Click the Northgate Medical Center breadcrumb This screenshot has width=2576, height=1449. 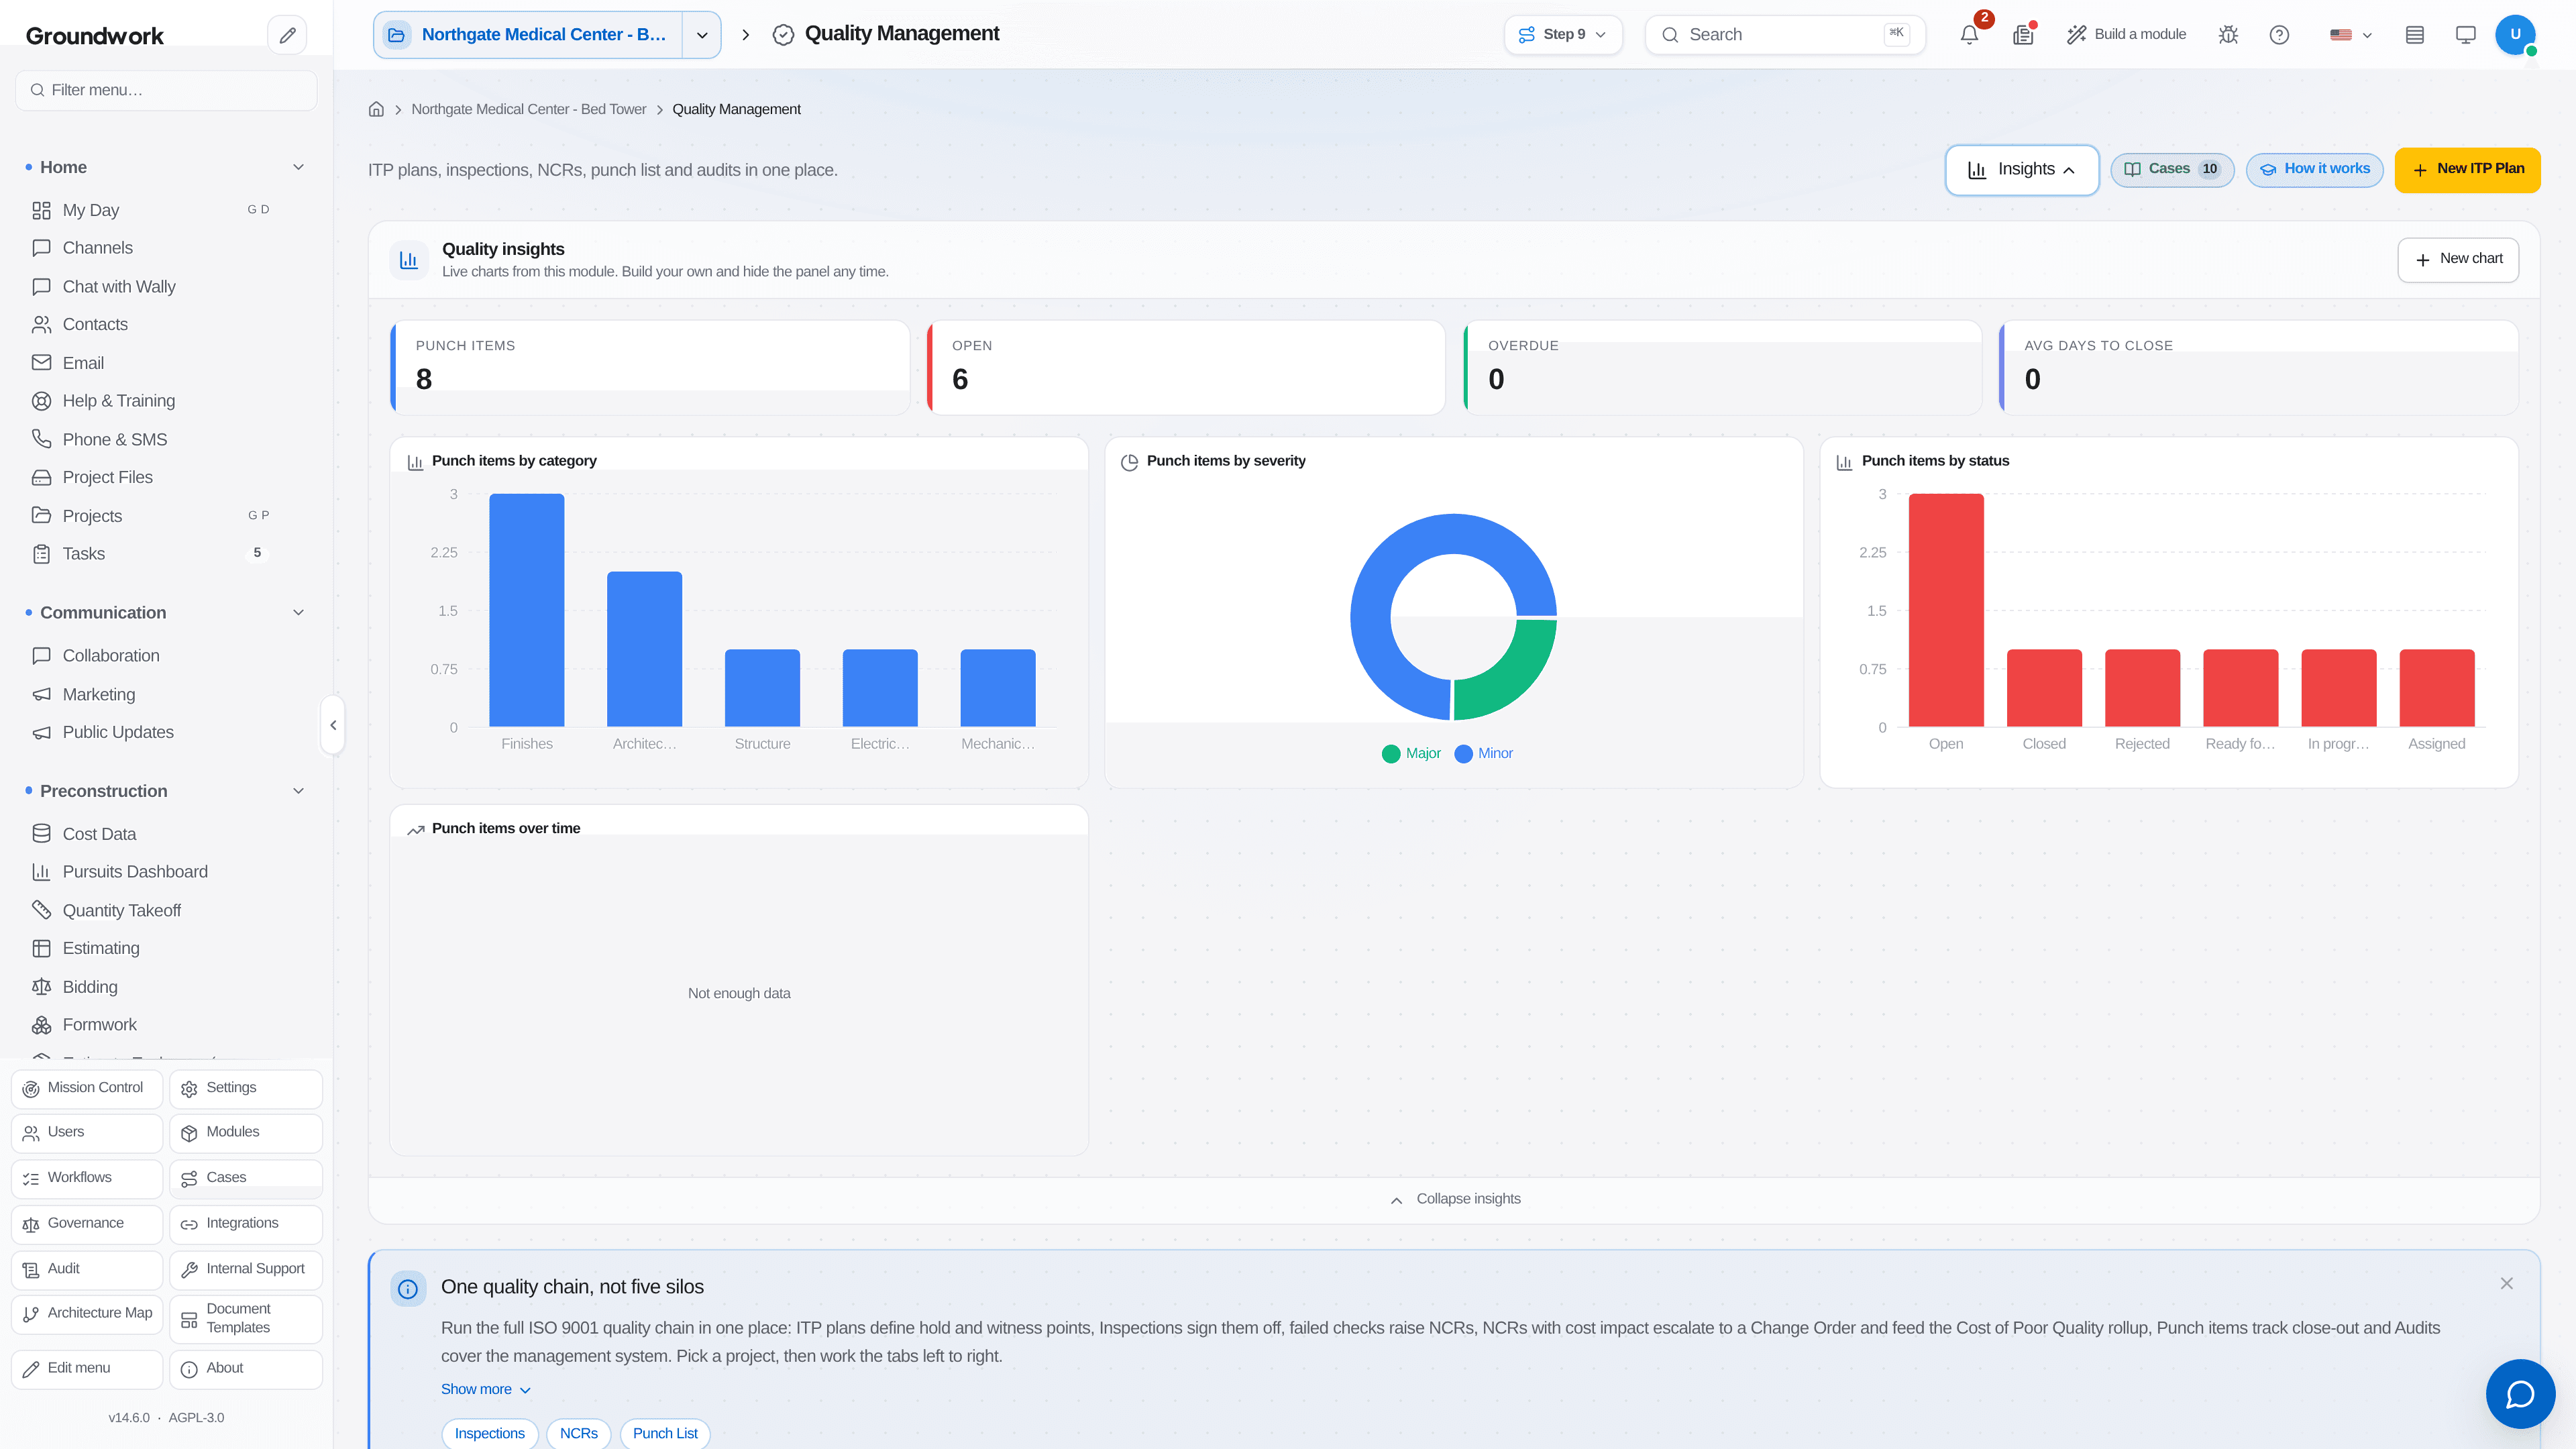tap(529, 109)
